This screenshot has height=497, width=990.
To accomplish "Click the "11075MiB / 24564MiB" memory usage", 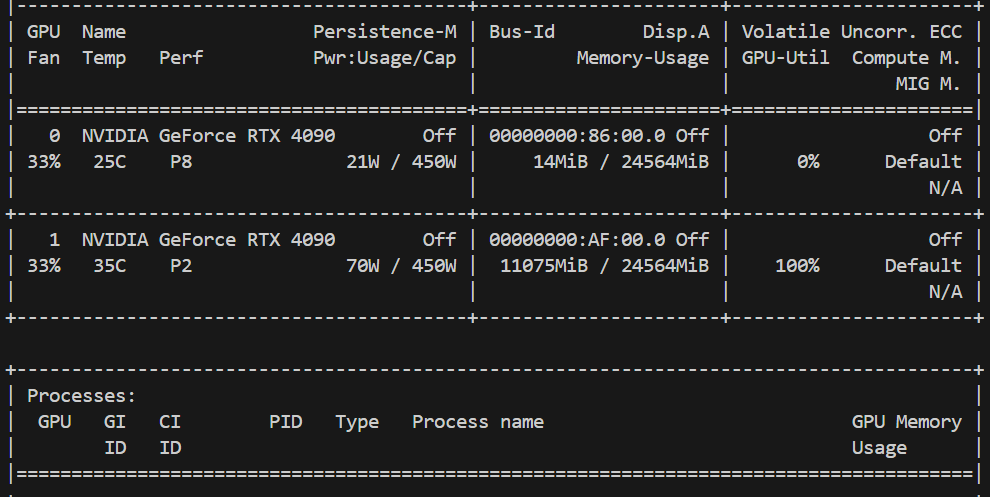I will pyautogui.click(x=605, y=266).
